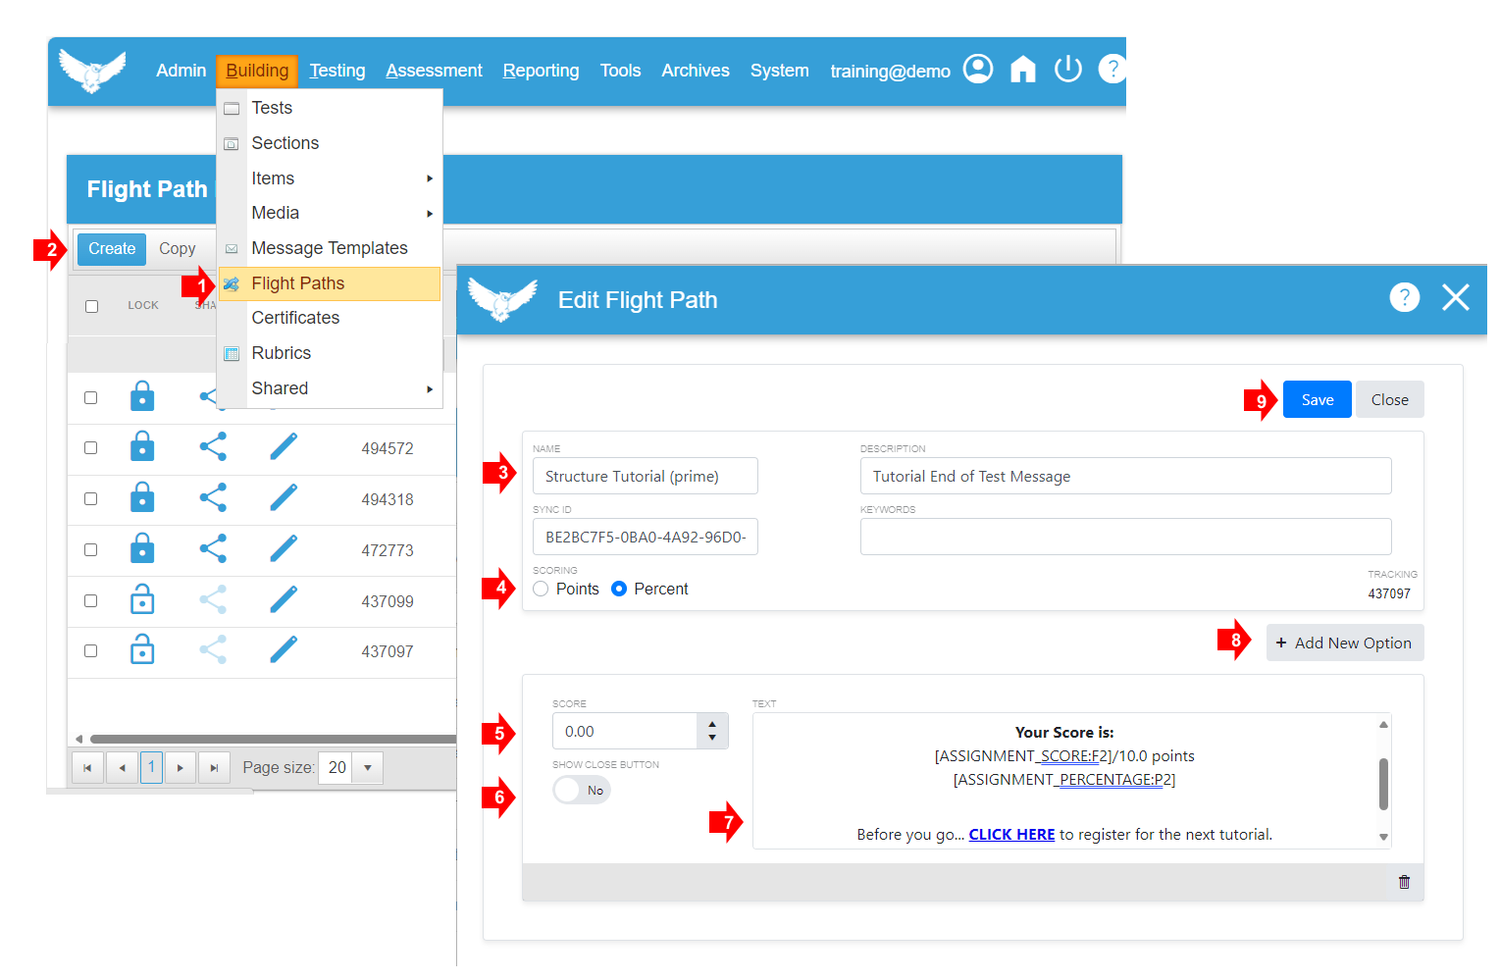Edit flight path 437097 using pencil icon
Viewport: 1500px width, 976px height.
[x=284, y=650]
